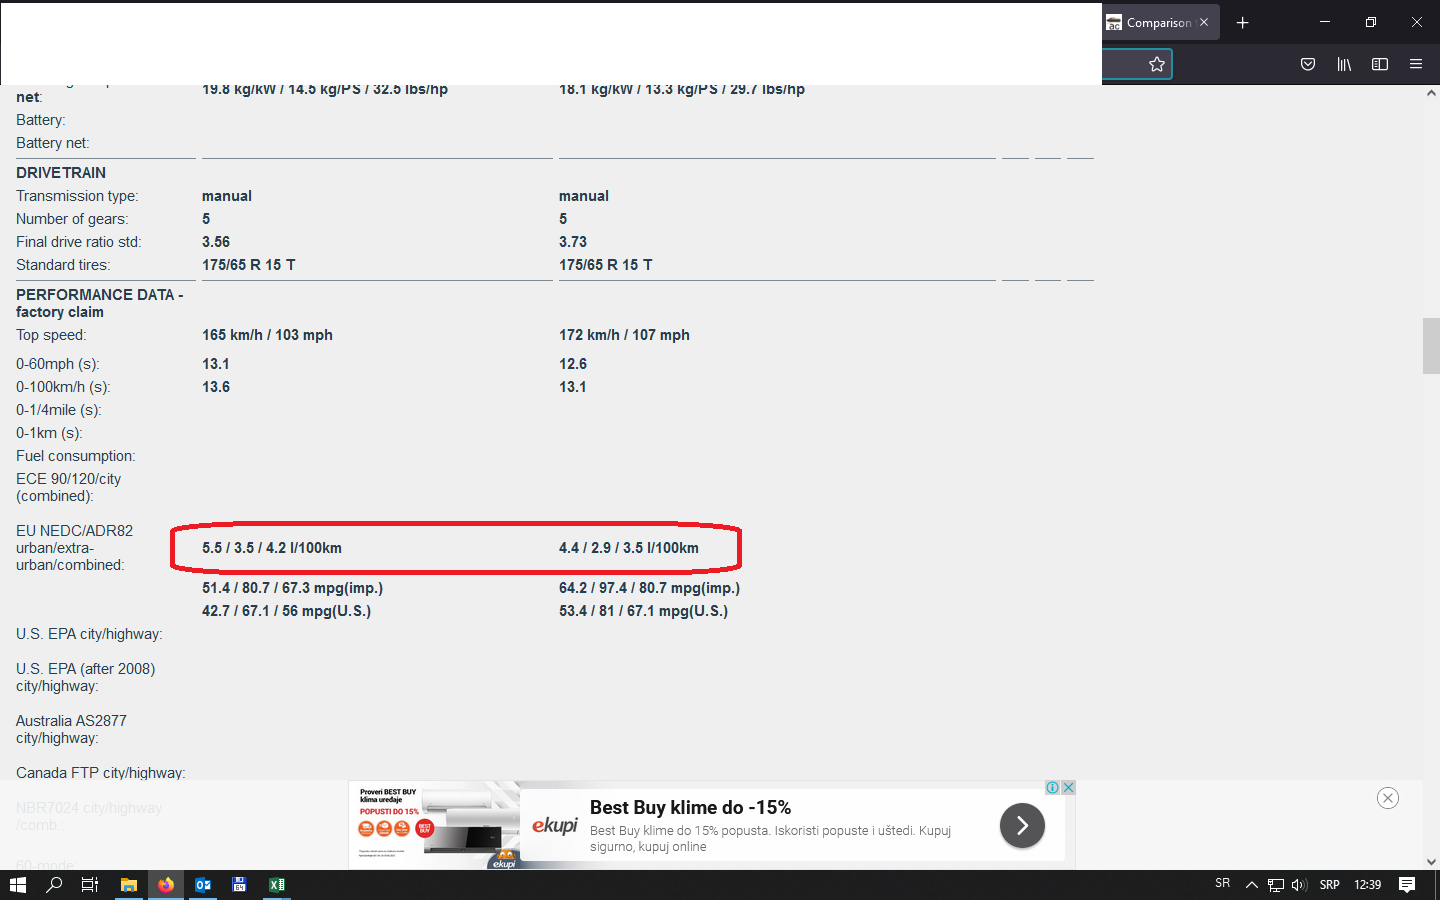Click 42.7 / 67.1 / 56 mpg(U.S.)
This screenshot has height=924, width=1440.
pyautogui.click(x=286, y=611)
